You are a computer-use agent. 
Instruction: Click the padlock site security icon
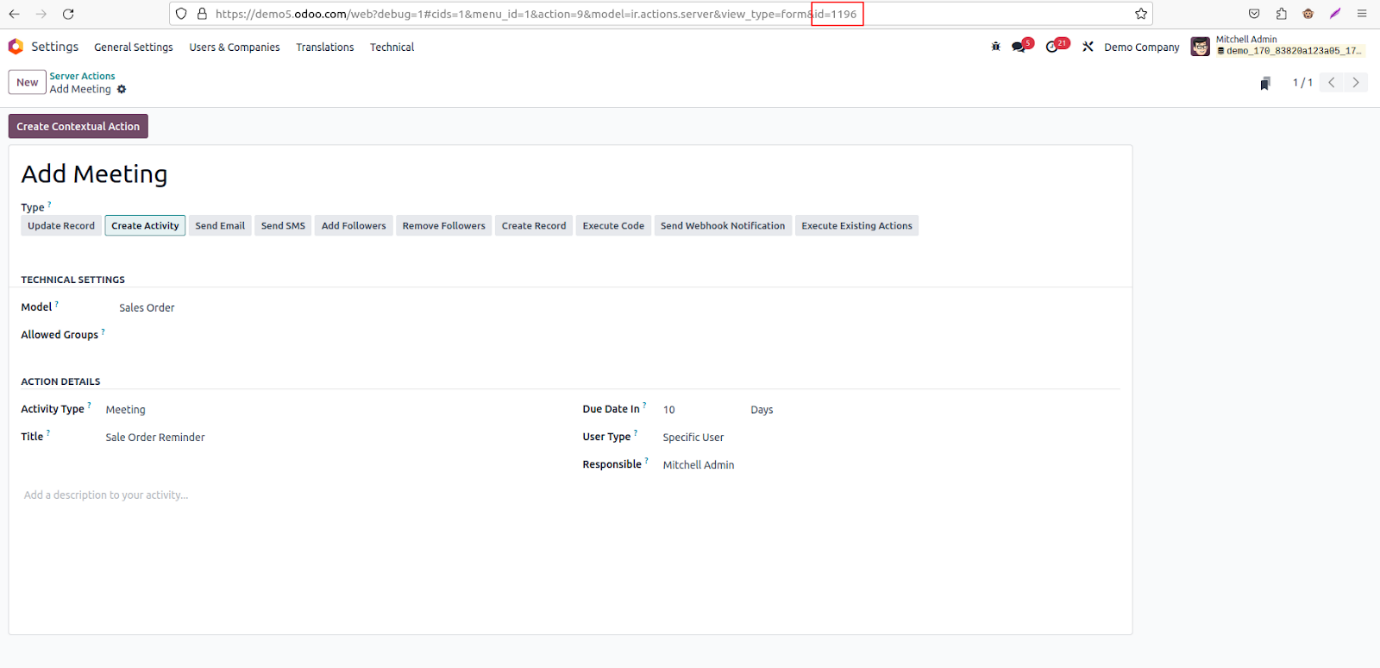pos(202,14)
